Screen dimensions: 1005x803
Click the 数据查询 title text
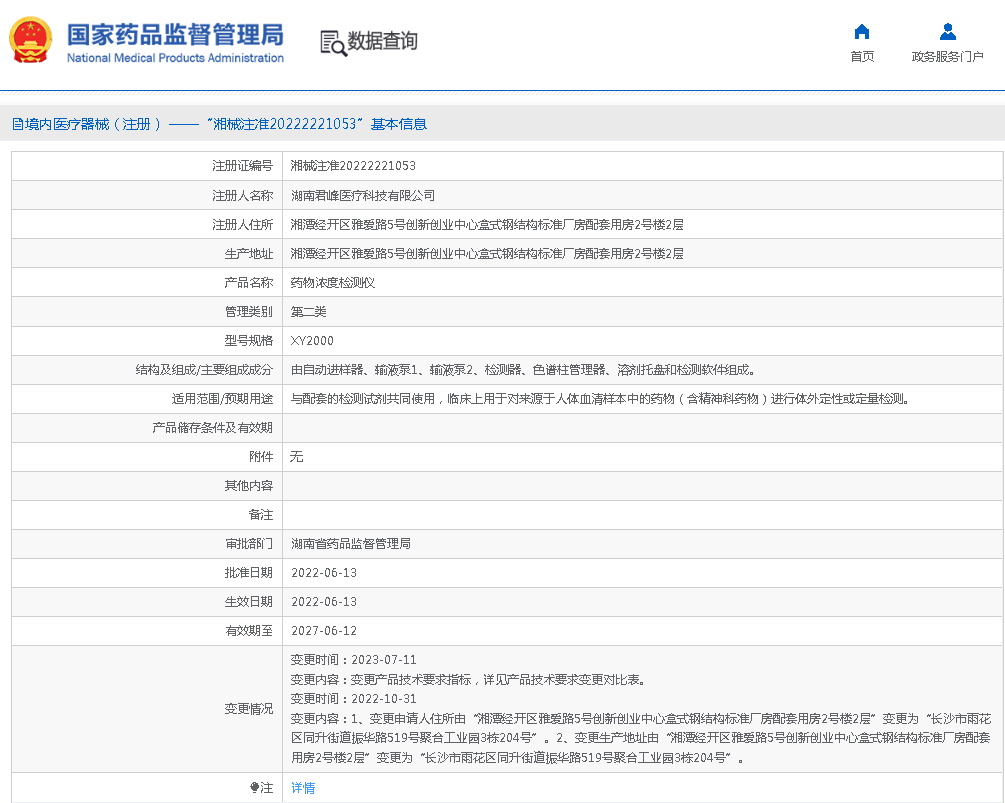(x=383, y=41)
